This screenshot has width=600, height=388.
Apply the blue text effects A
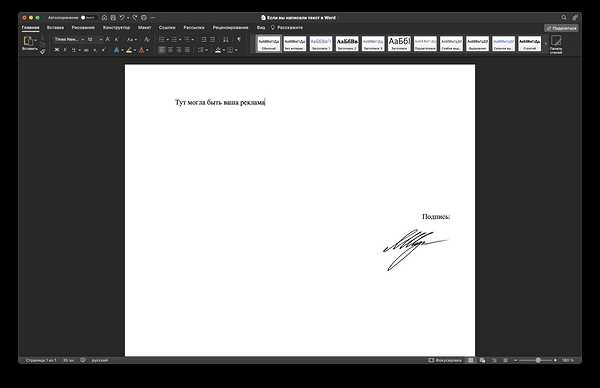tap(116, 50)
